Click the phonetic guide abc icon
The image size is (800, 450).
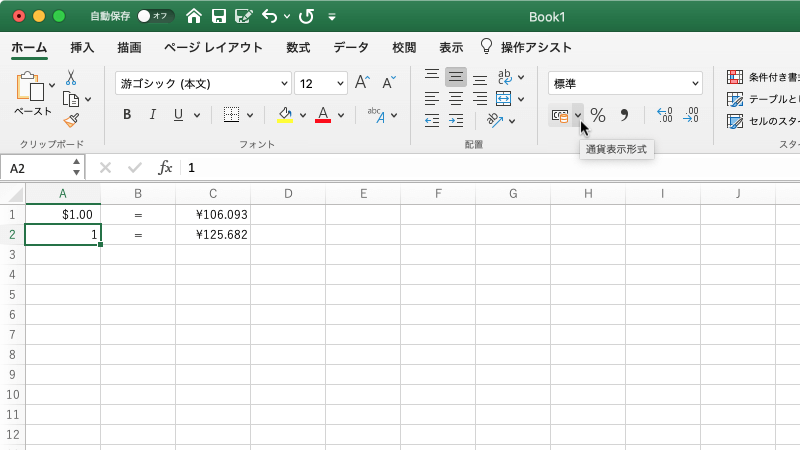pyautogui.click(x=376, y=115)
